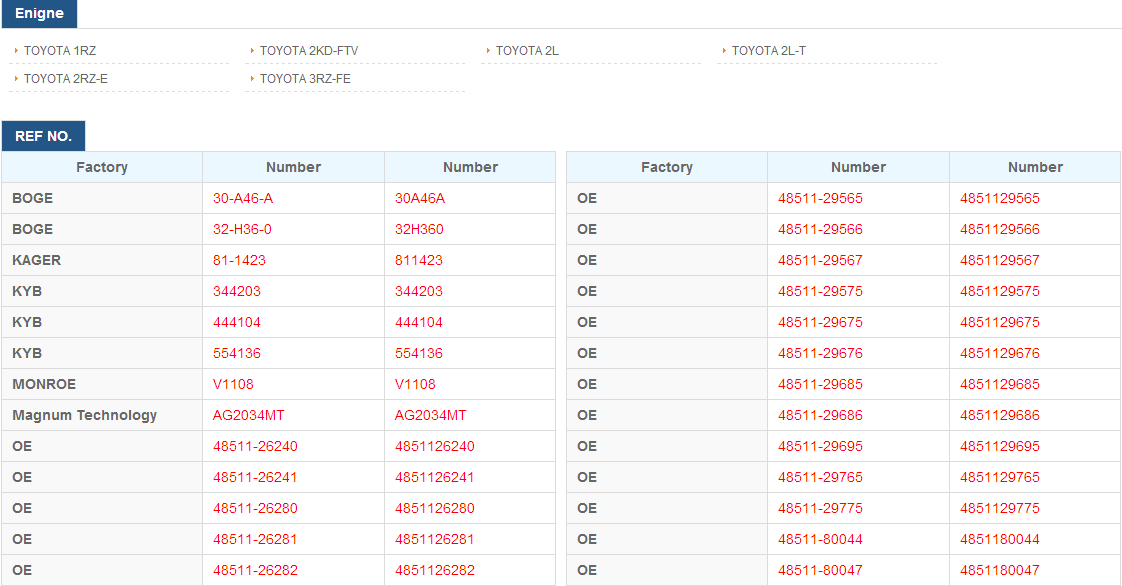The height and width of the screenshot is (586, 1122).
Task: Click OE number 4851129566
Action: click(x=1000, y=230)
